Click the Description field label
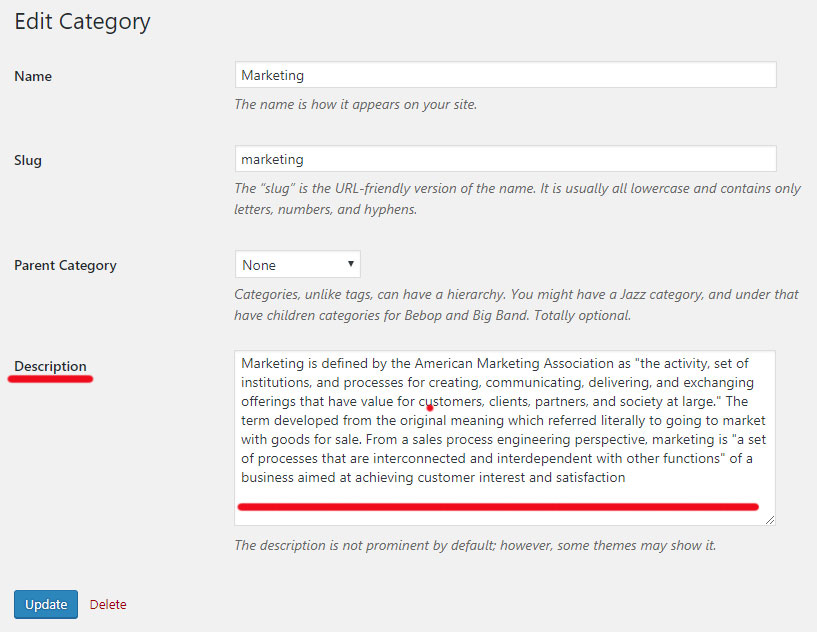Viewport: 817px width, 632px height. [x=50, y=366]
